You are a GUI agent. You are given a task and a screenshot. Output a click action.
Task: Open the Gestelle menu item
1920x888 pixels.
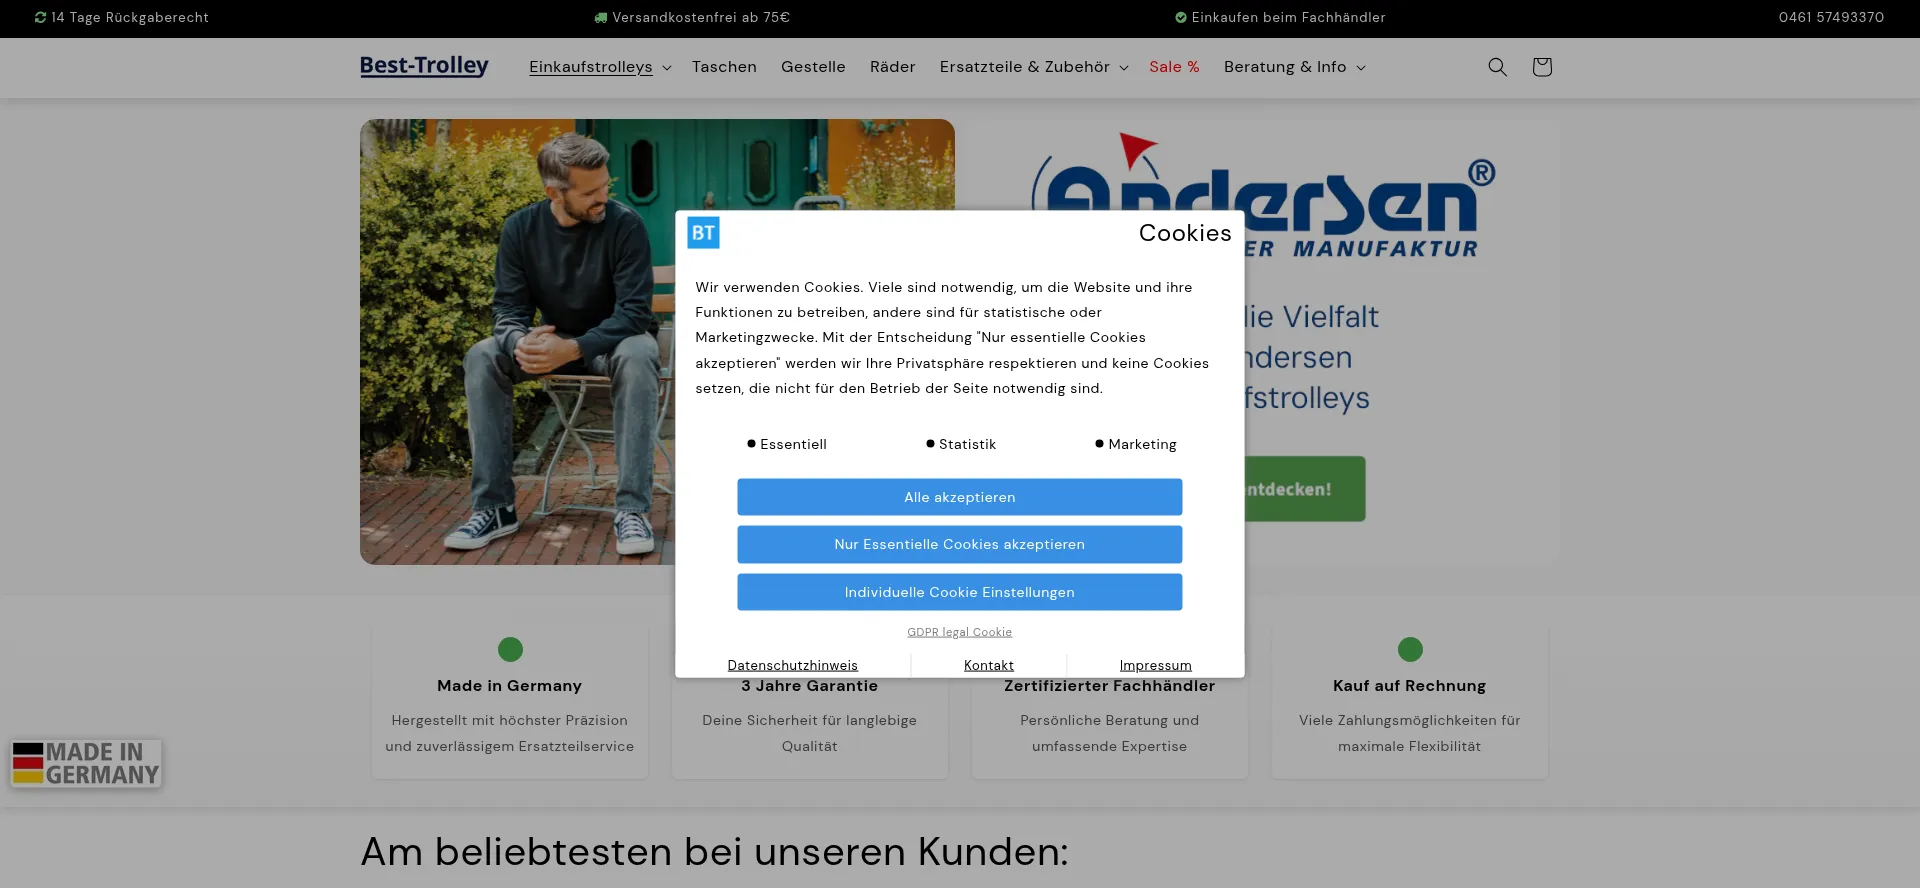[813, 67]
